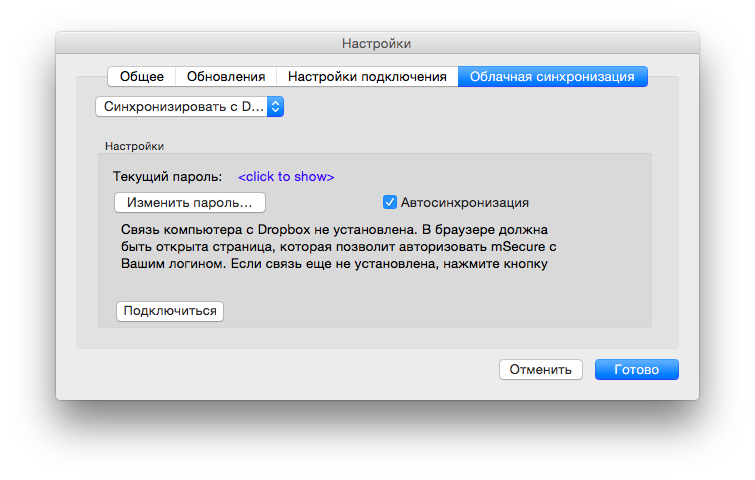This screenshot has height=480, width=755.
Task: Confirm settings with the Готово button
Action: tap(636, 369)
